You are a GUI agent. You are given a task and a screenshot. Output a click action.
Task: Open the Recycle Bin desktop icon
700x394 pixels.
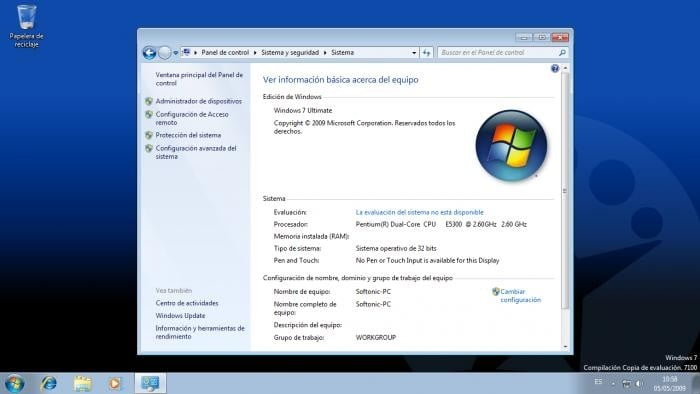click(26, 26)
